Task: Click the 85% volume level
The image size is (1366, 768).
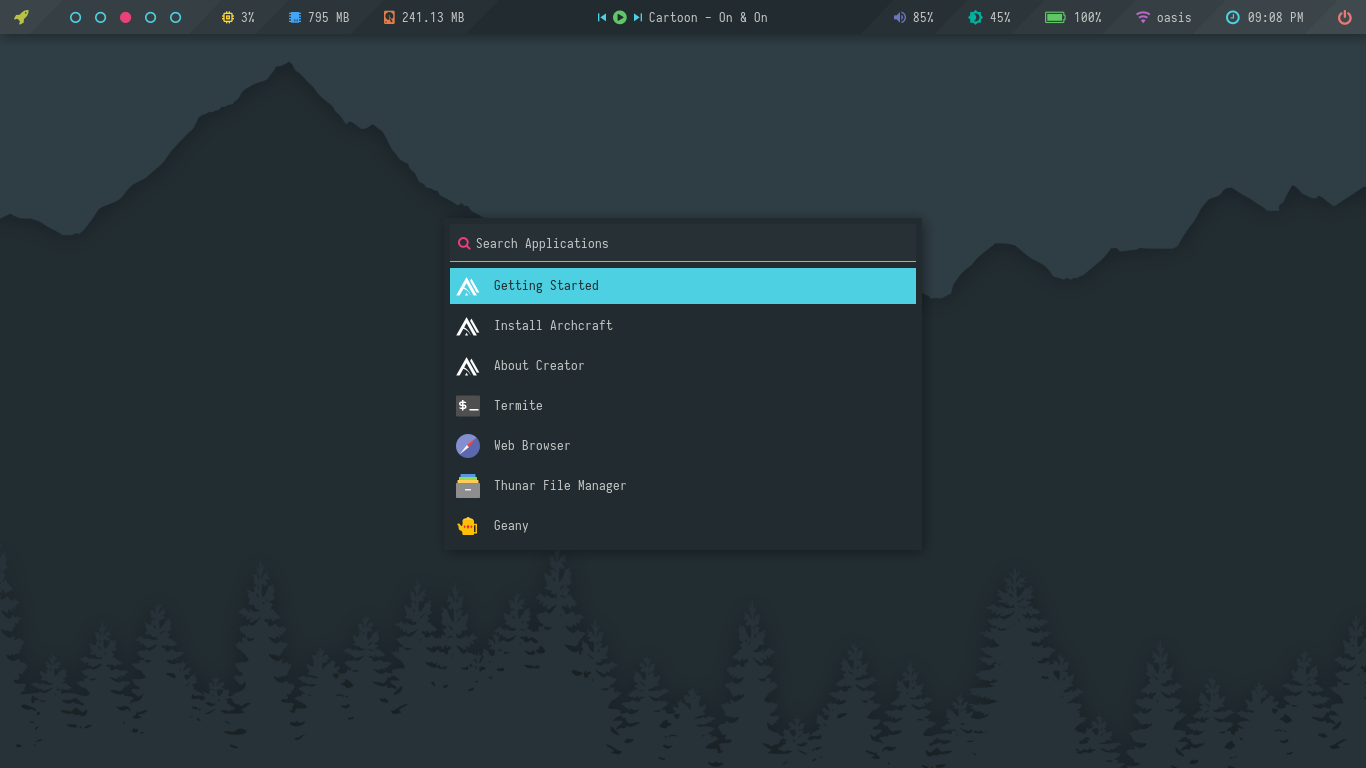Action: click(923, 17)
